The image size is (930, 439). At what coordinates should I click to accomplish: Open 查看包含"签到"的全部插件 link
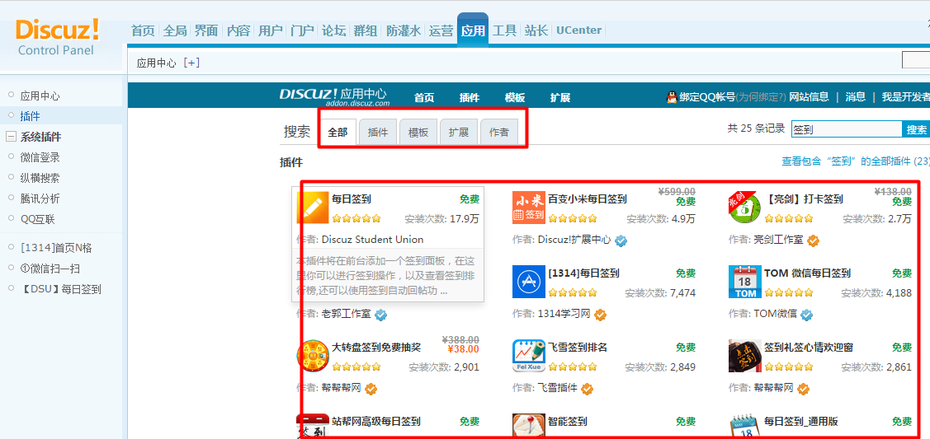coord(855,161)
